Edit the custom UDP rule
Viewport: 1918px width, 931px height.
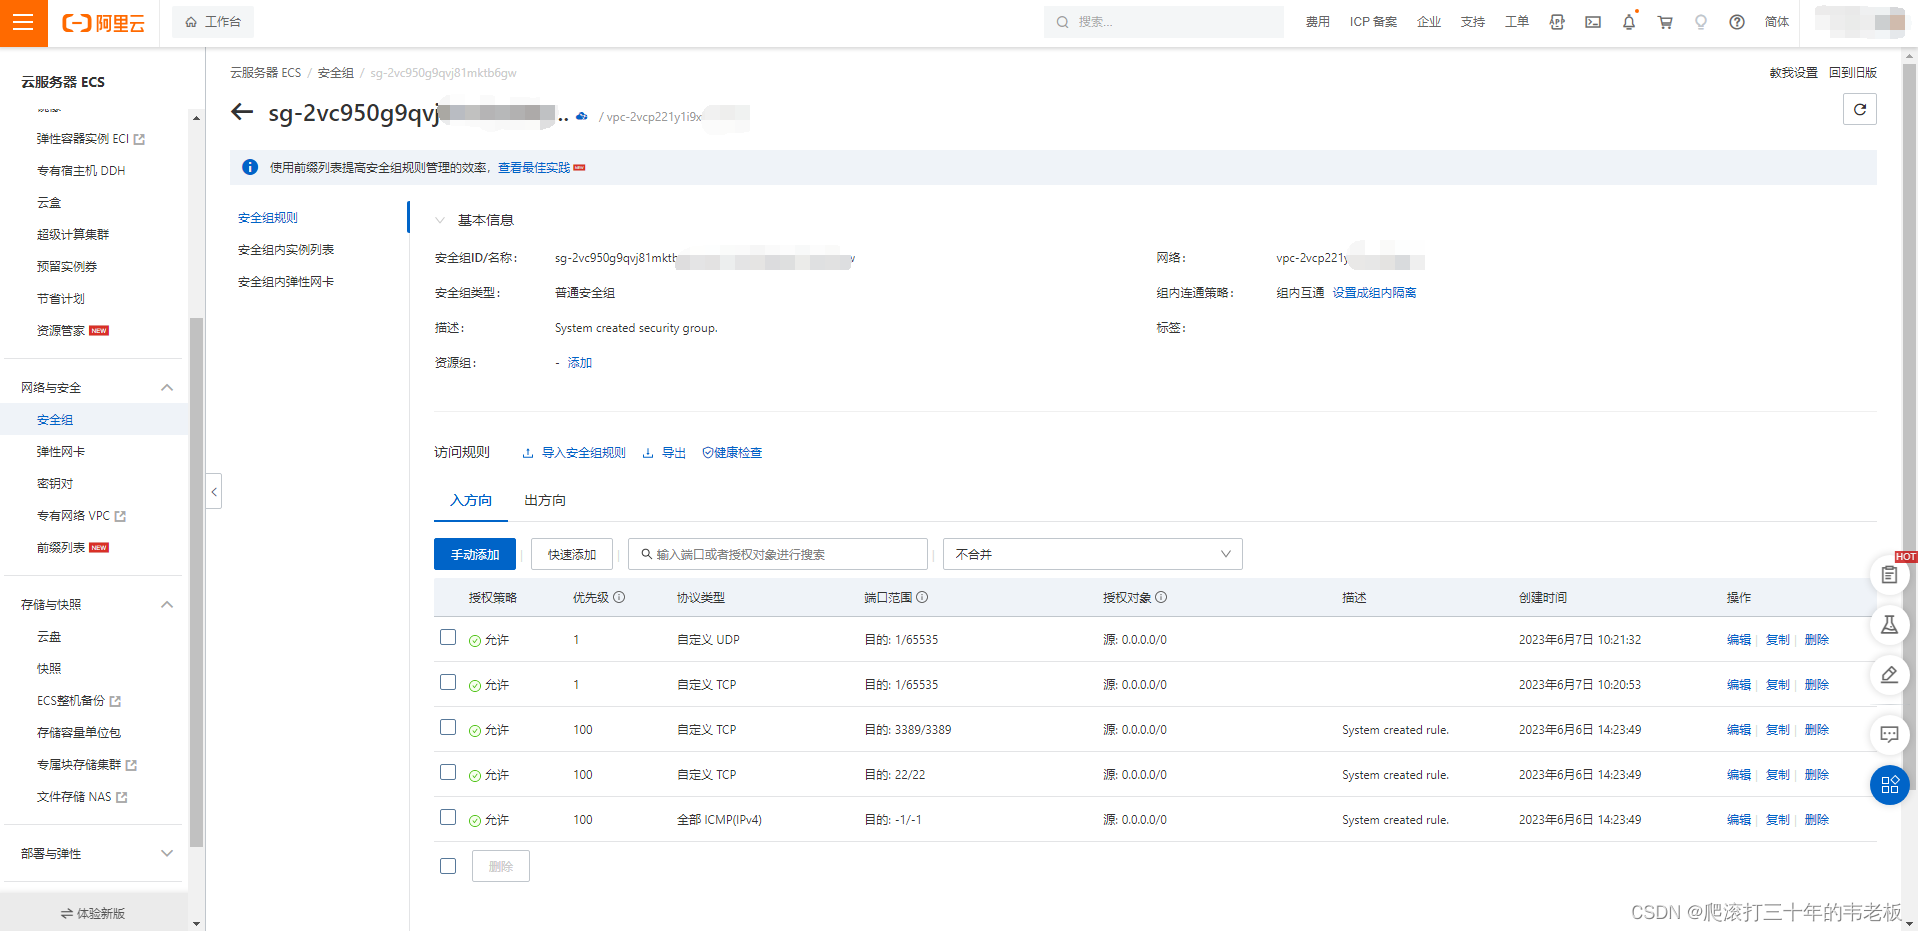tap(1739, 640)
